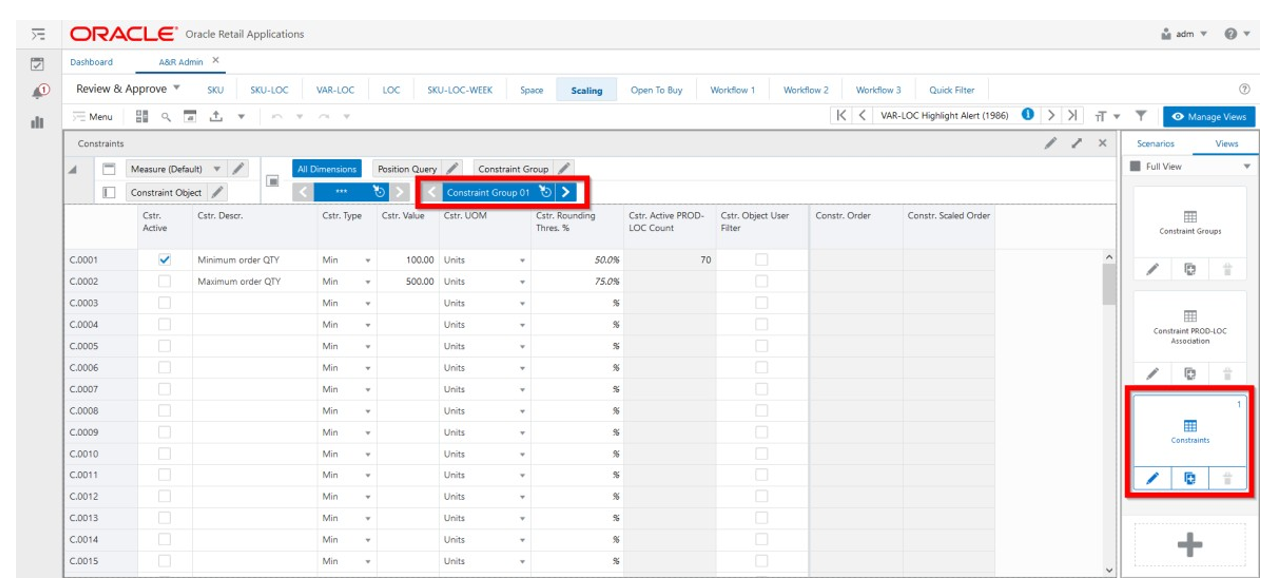Uncheck Cstr. Active for C.0001
This screenshot has height=588, width=1283.
(165, 259)
